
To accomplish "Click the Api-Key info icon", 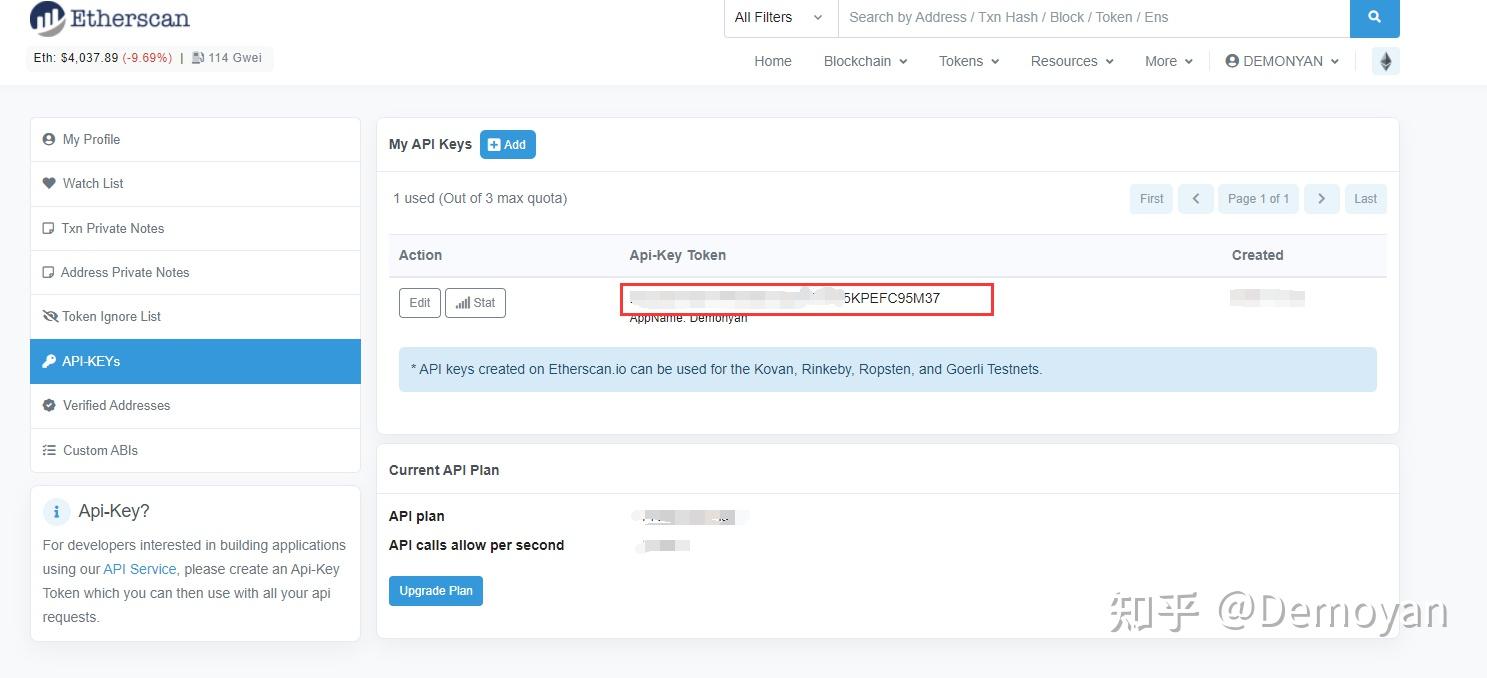I will 56,511.
